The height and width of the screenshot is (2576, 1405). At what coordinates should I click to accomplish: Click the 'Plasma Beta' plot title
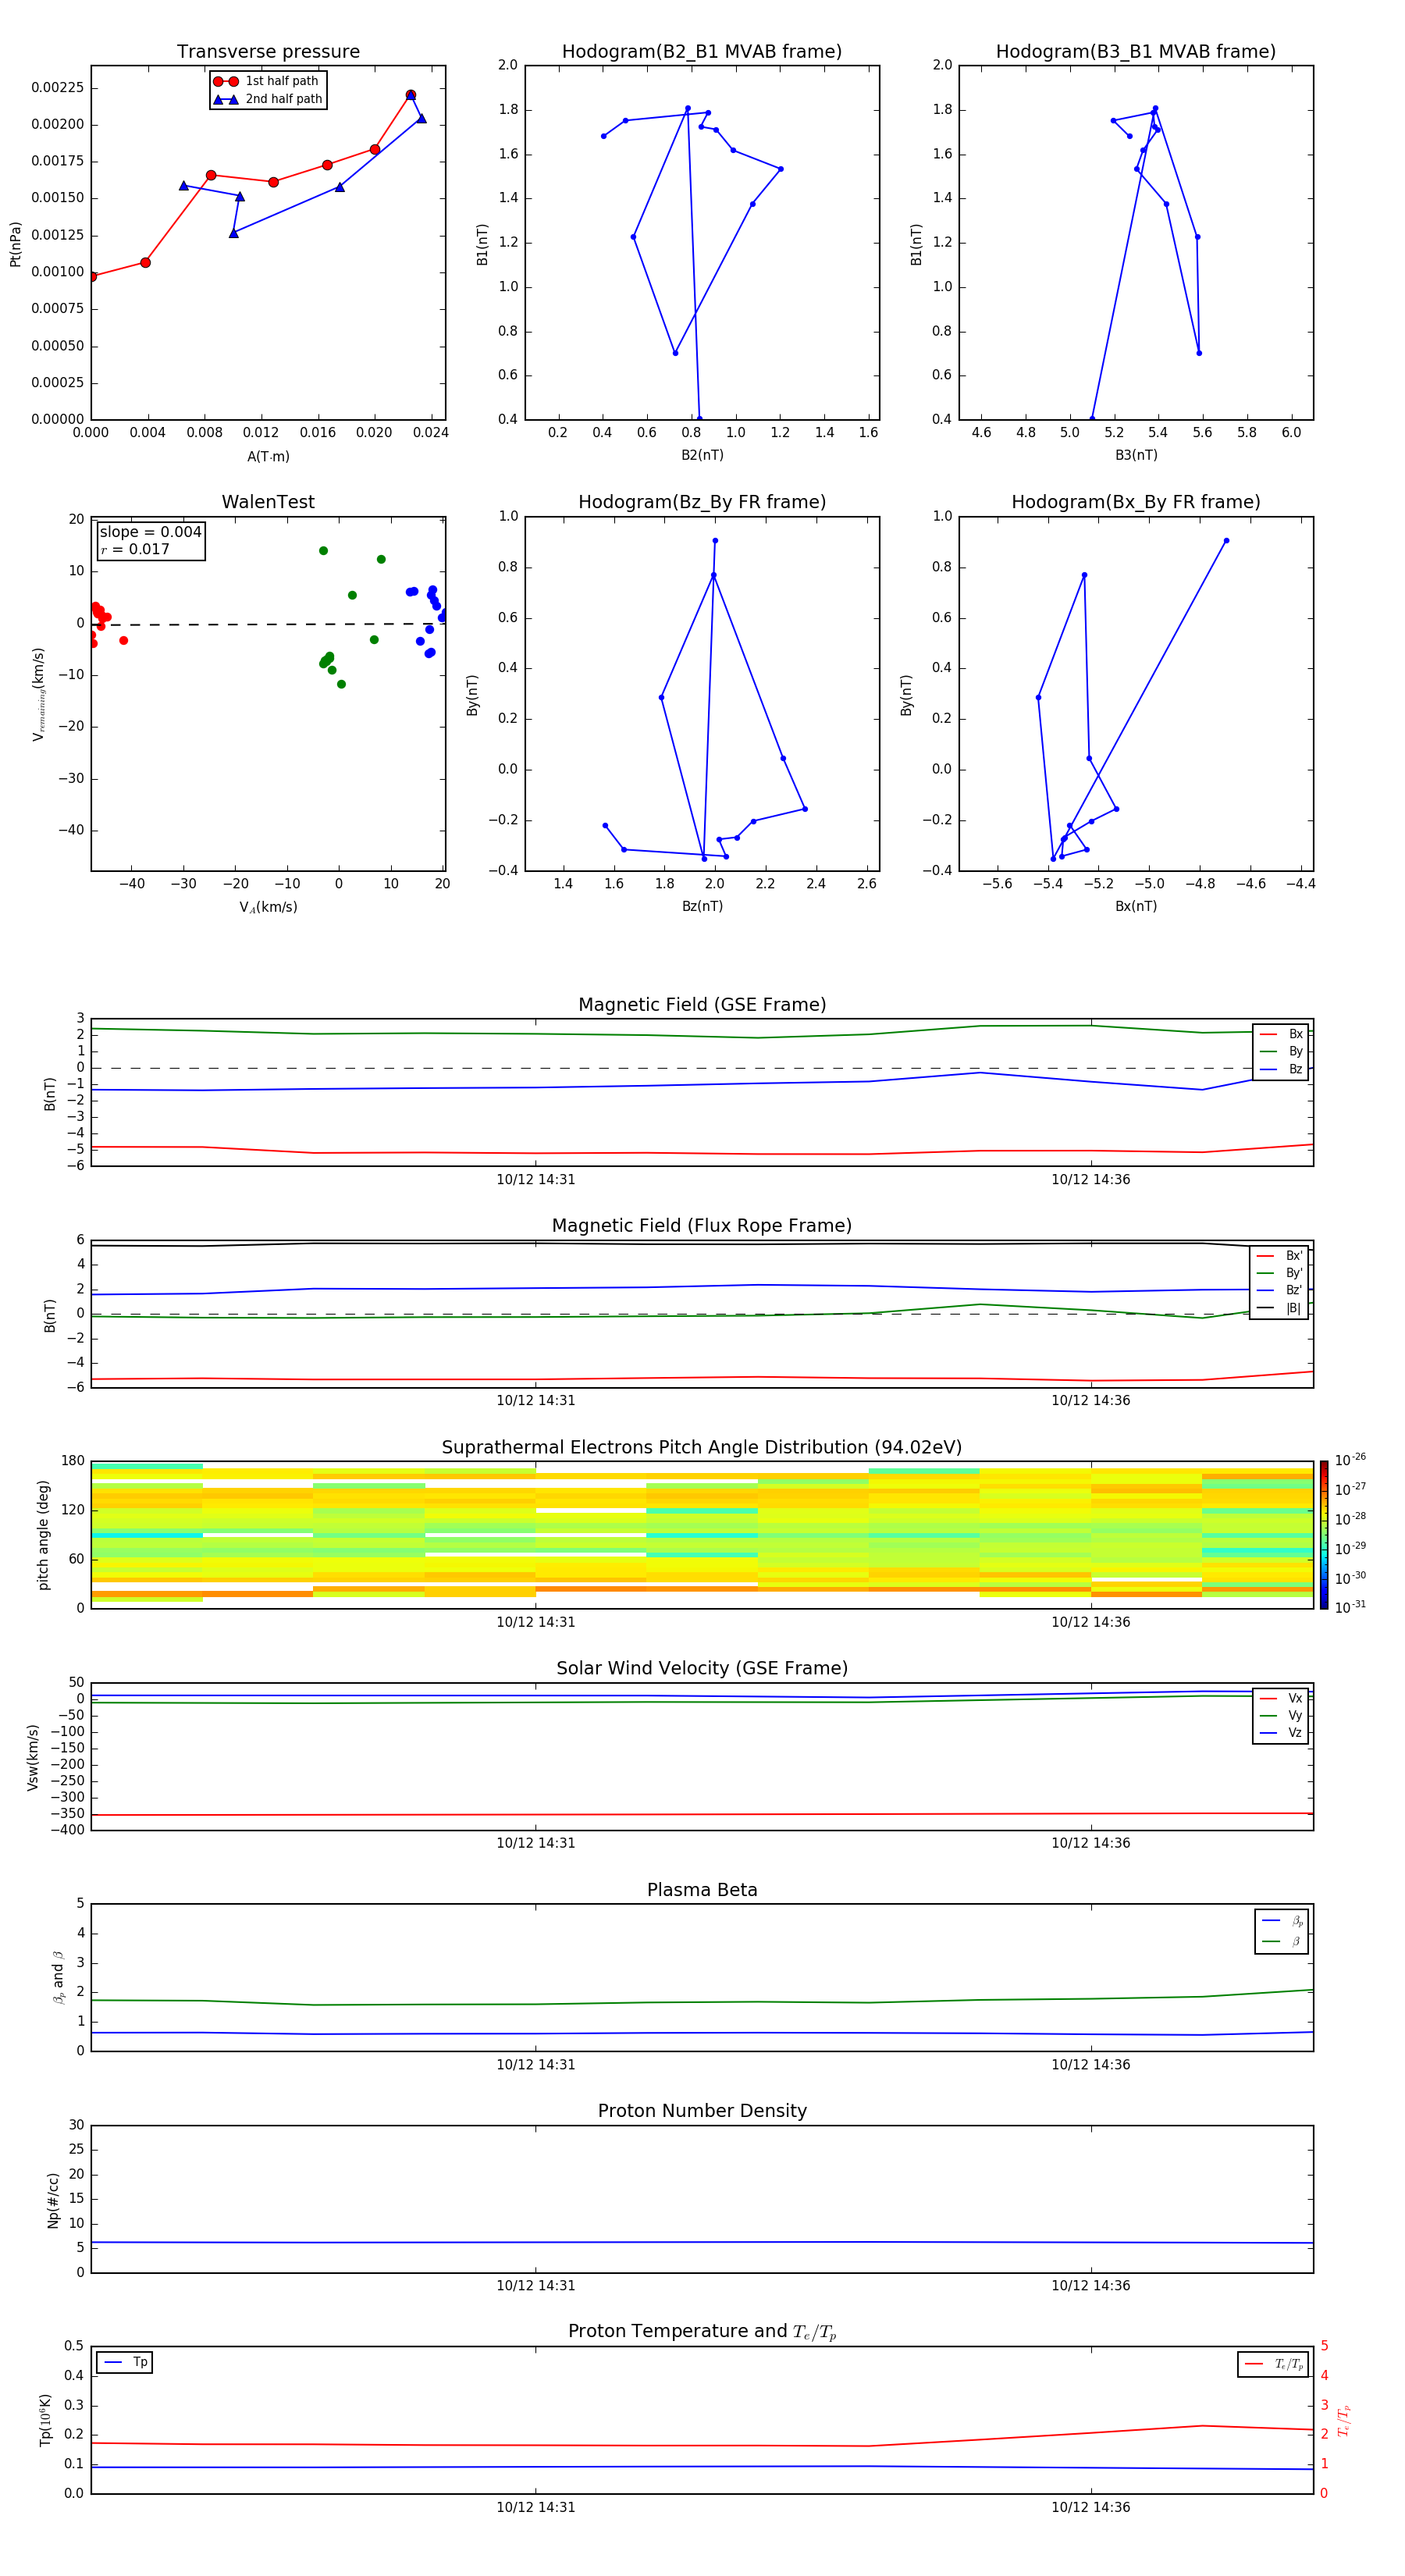point(702,1891)
